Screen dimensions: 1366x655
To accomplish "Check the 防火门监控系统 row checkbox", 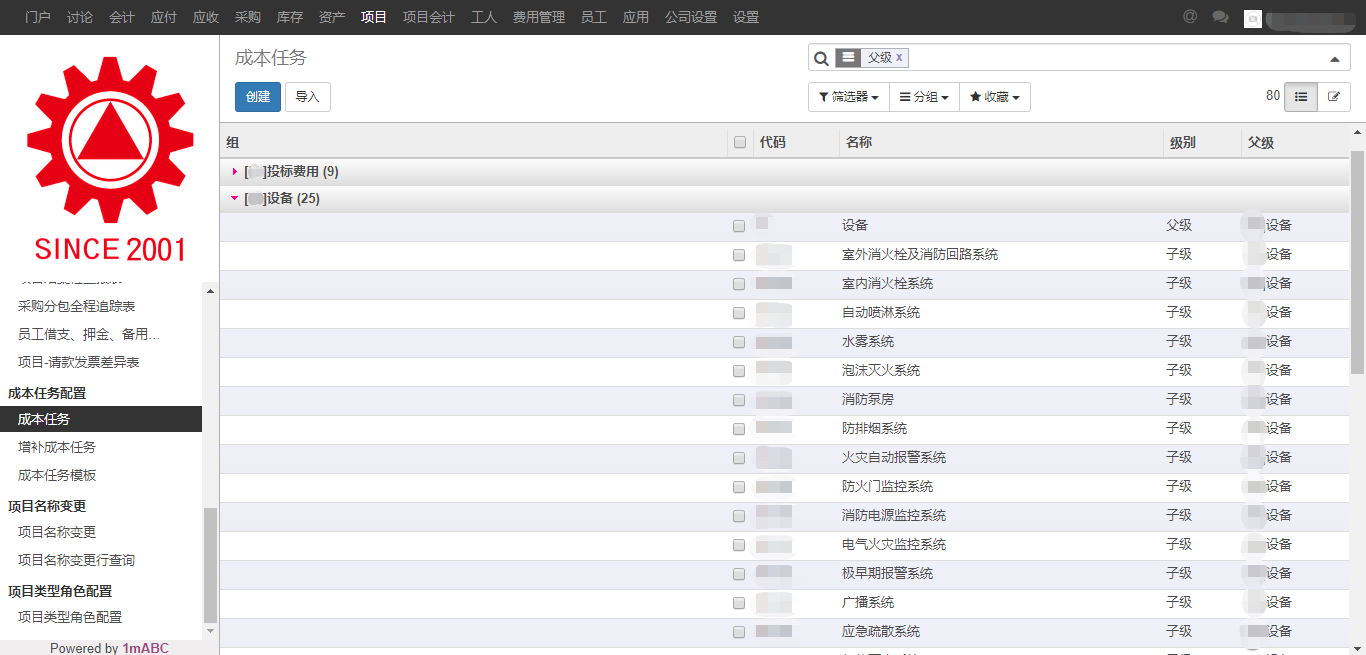I will 739,487.
